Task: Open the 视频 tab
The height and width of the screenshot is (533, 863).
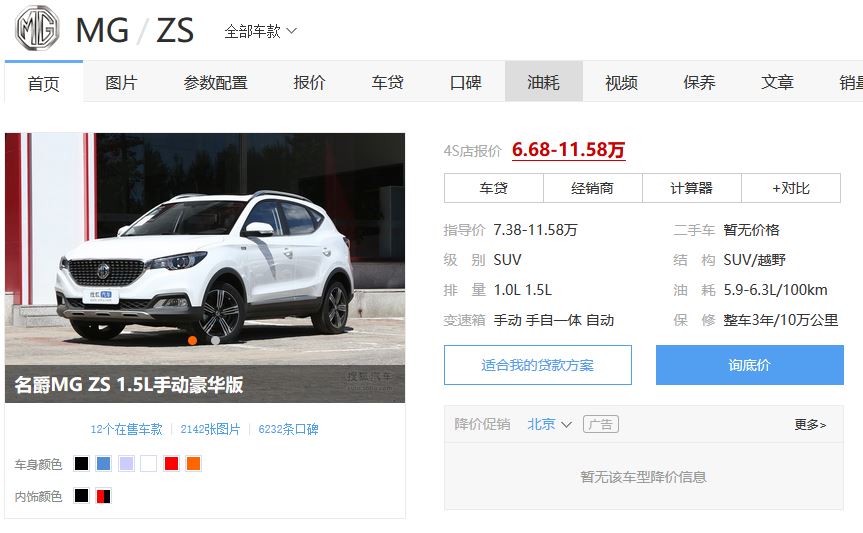Action: point(621,83)
